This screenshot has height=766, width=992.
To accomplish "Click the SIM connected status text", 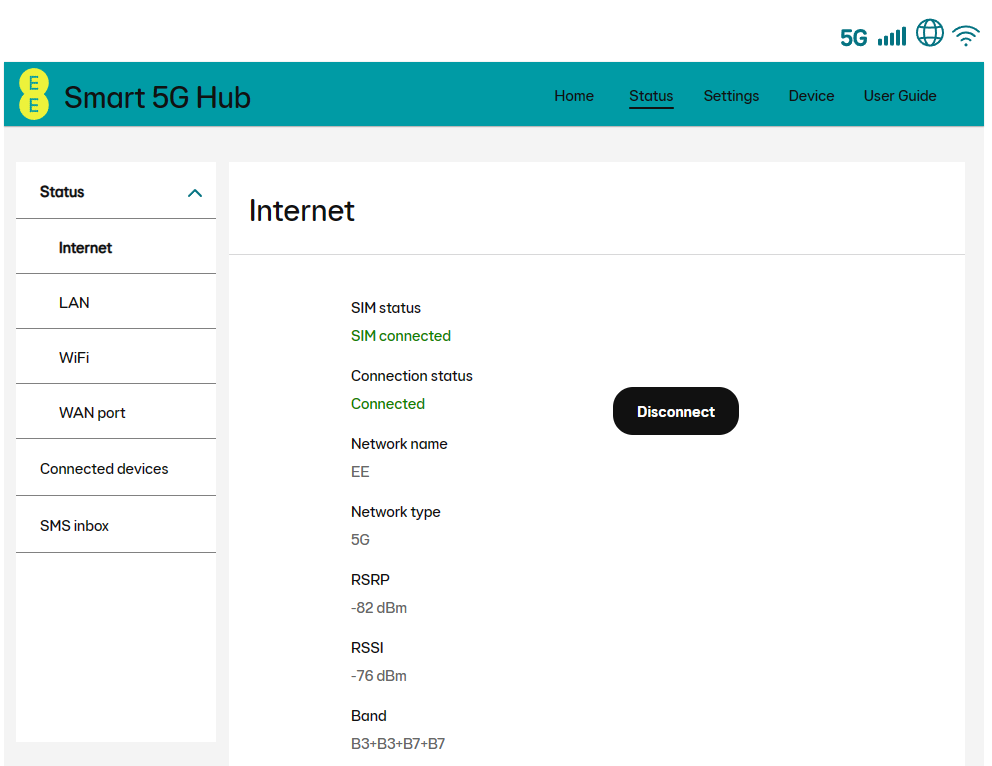I will point(401,336).
